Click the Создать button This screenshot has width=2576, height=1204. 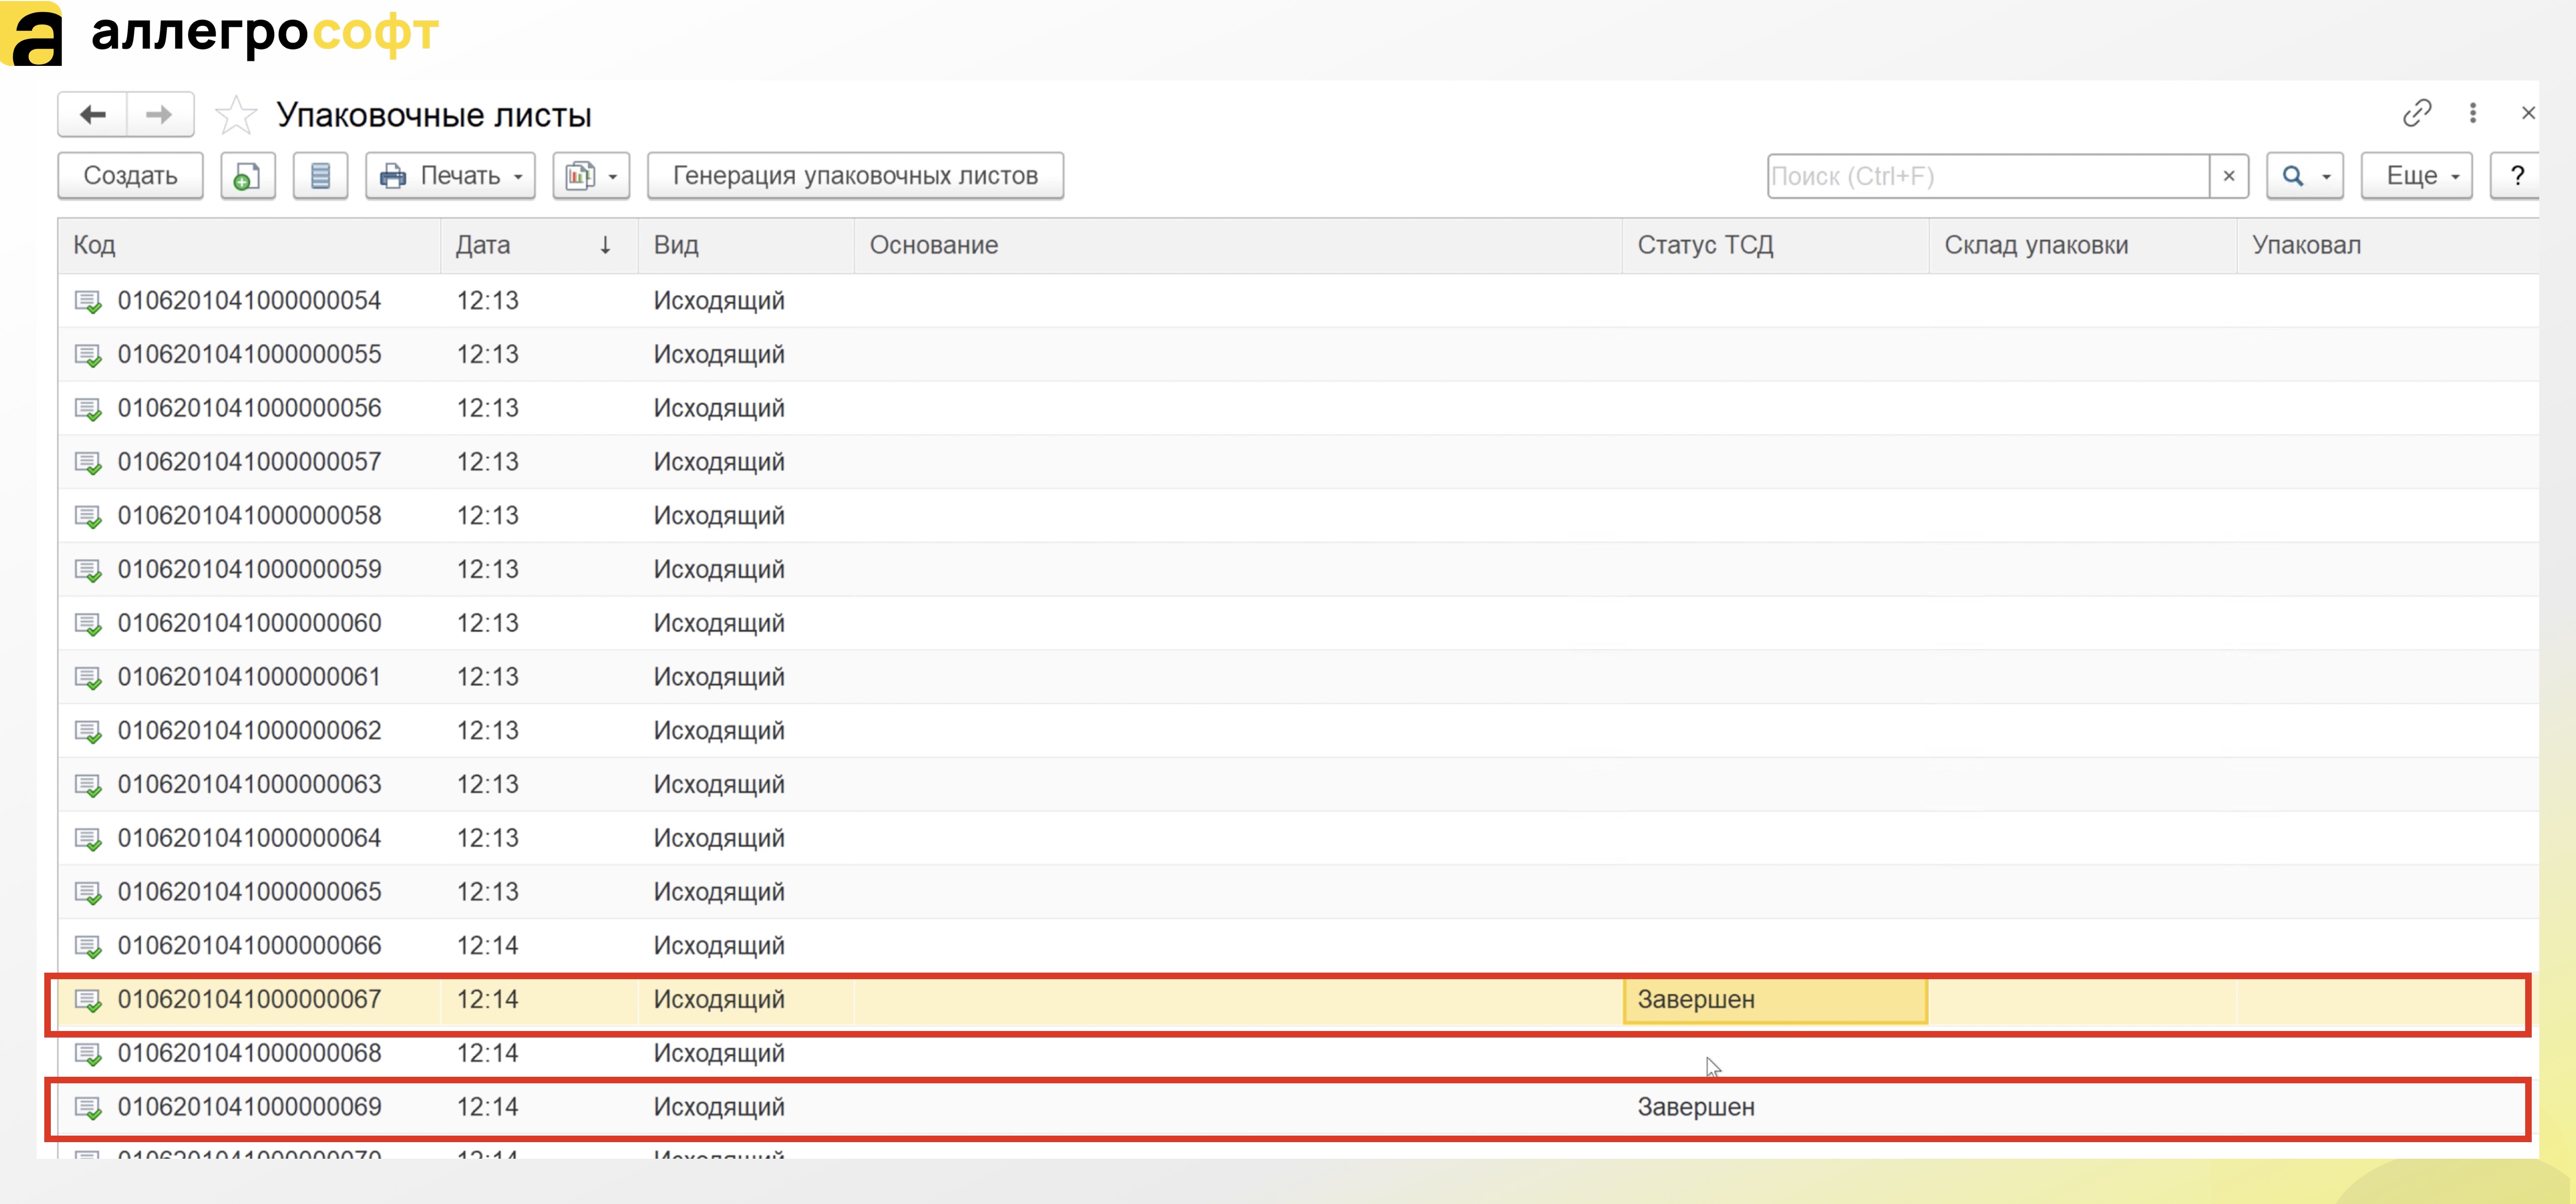pyautogui.click(x=130, y=176)
